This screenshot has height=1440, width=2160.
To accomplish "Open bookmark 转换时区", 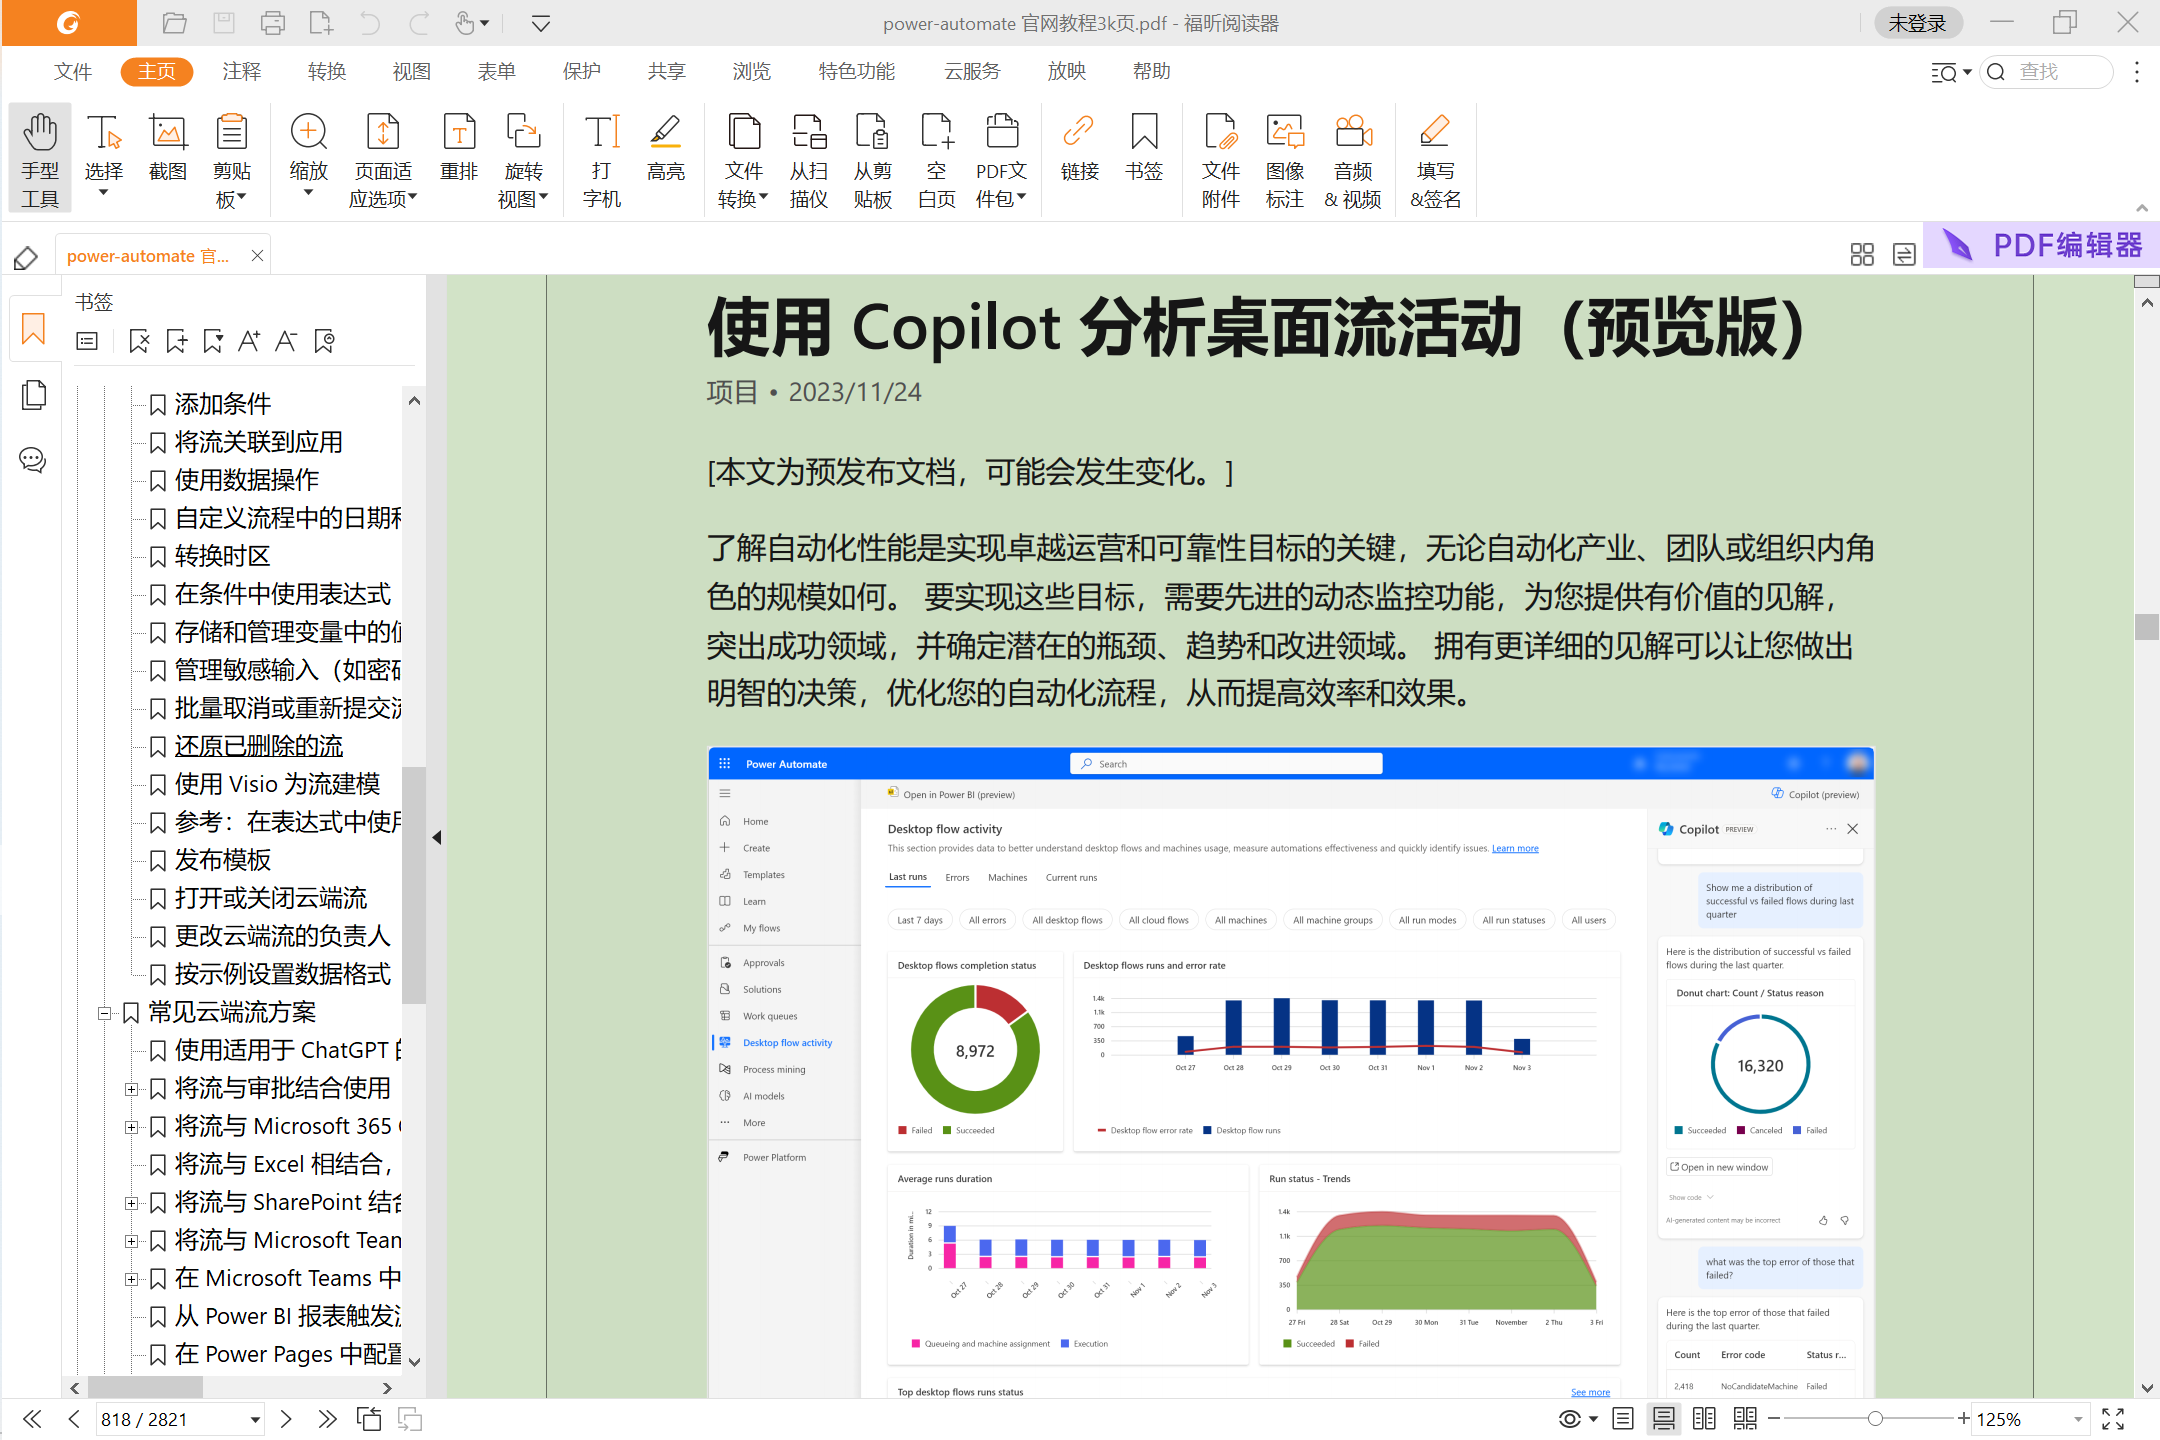I will [222, 557].
